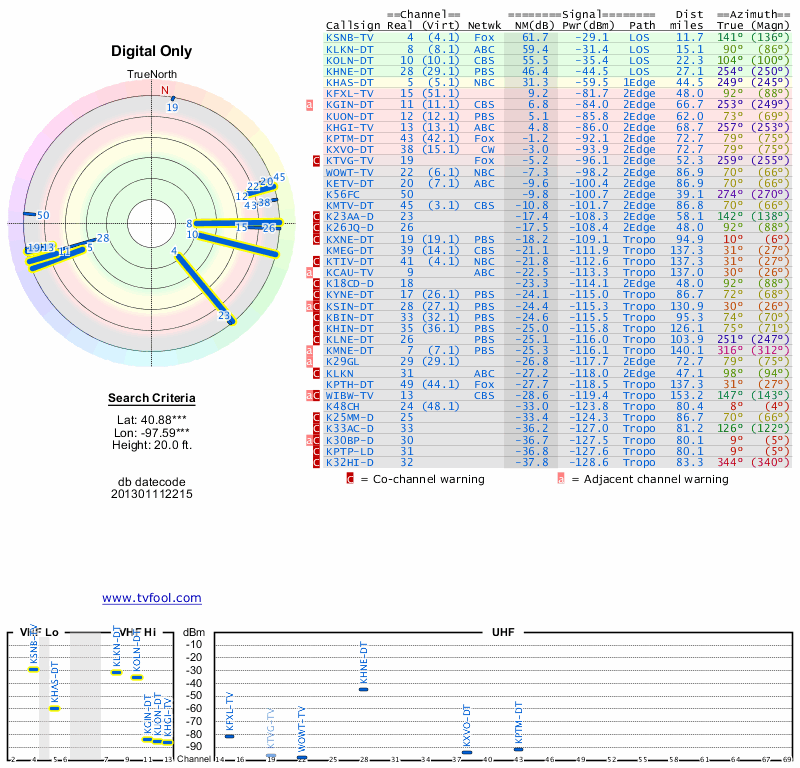Click the KFXL-TV marker in the UHF chart
The width and height of the screenshot is (800, 768).
click(x=230, y=736)
